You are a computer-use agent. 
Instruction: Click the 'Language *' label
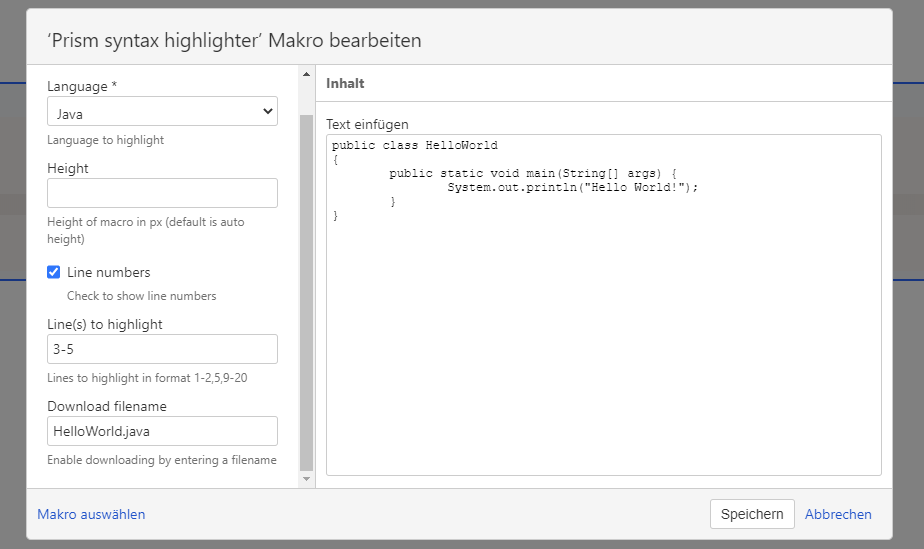[x=82, y=87]
